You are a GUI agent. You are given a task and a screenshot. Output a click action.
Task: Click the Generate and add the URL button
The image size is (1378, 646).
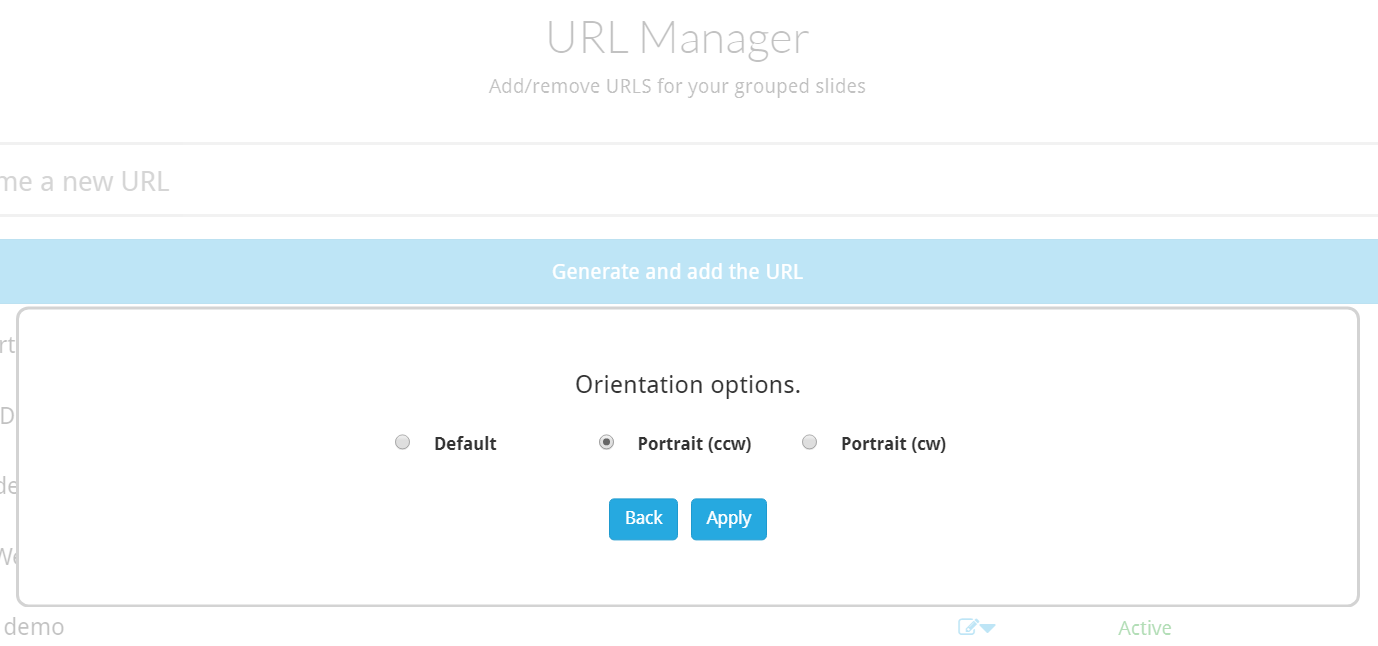(x=677, y=272)
